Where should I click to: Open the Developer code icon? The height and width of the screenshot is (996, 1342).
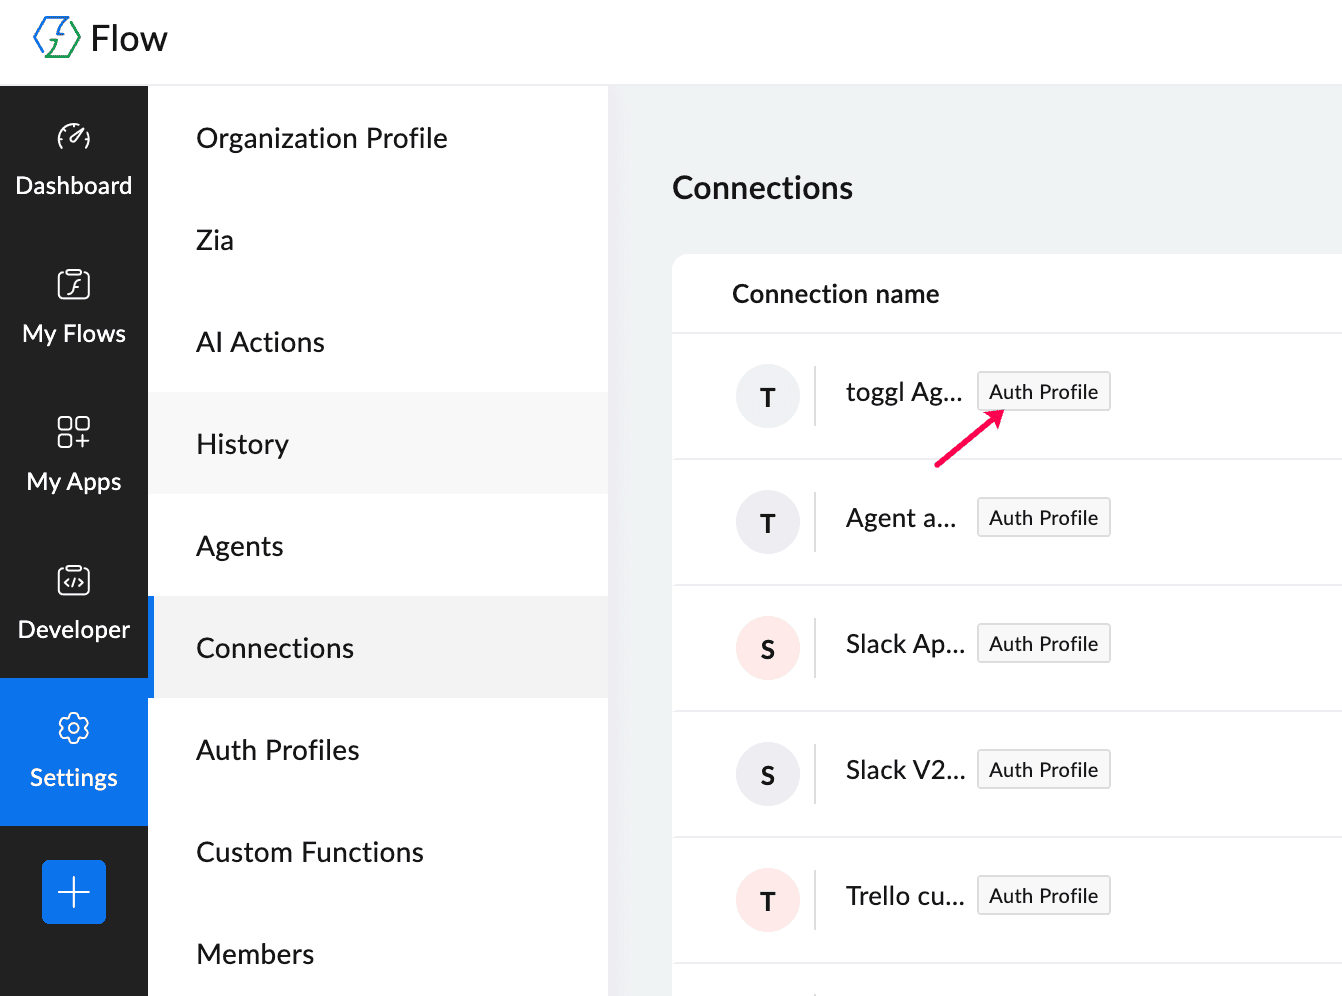click(74, 580)
